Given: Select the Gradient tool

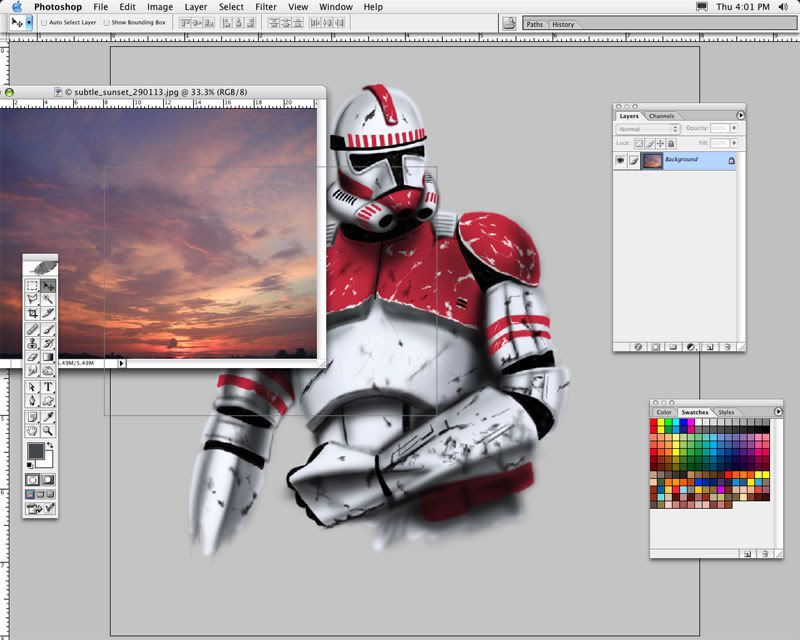Looking at the screenshot, I should pos(48,357).
